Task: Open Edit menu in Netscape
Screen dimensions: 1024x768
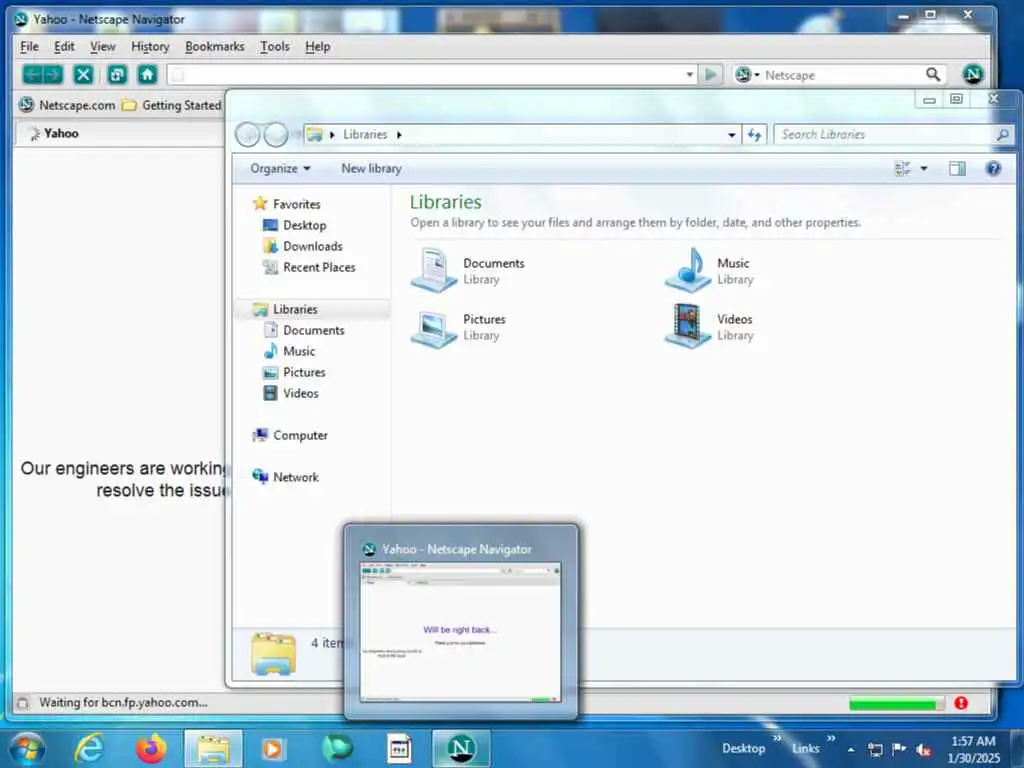Action: pos(64,46)
